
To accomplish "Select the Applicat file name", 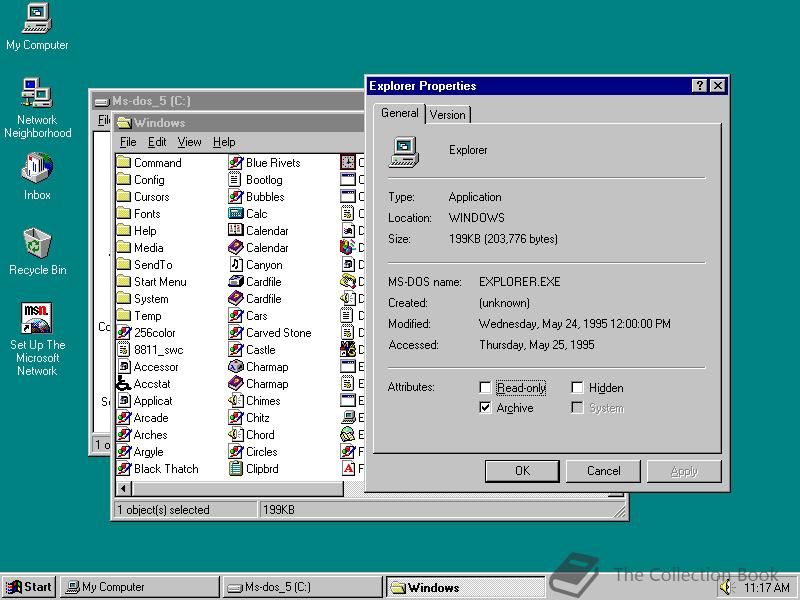I will coord(153,401).
